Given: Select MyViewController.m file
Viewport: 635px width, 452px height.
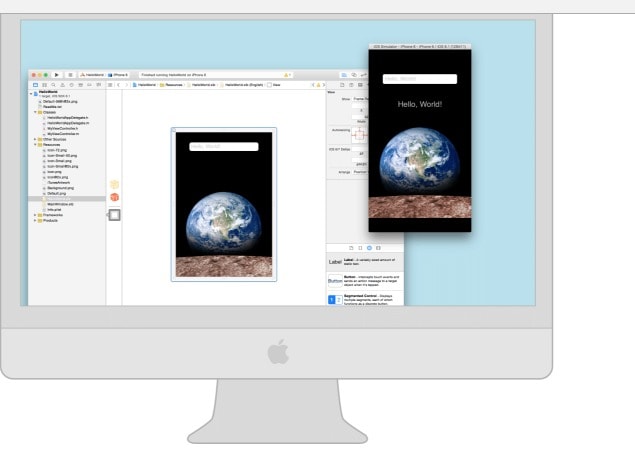Looking at the screenshot, I should tap(61, 134).
